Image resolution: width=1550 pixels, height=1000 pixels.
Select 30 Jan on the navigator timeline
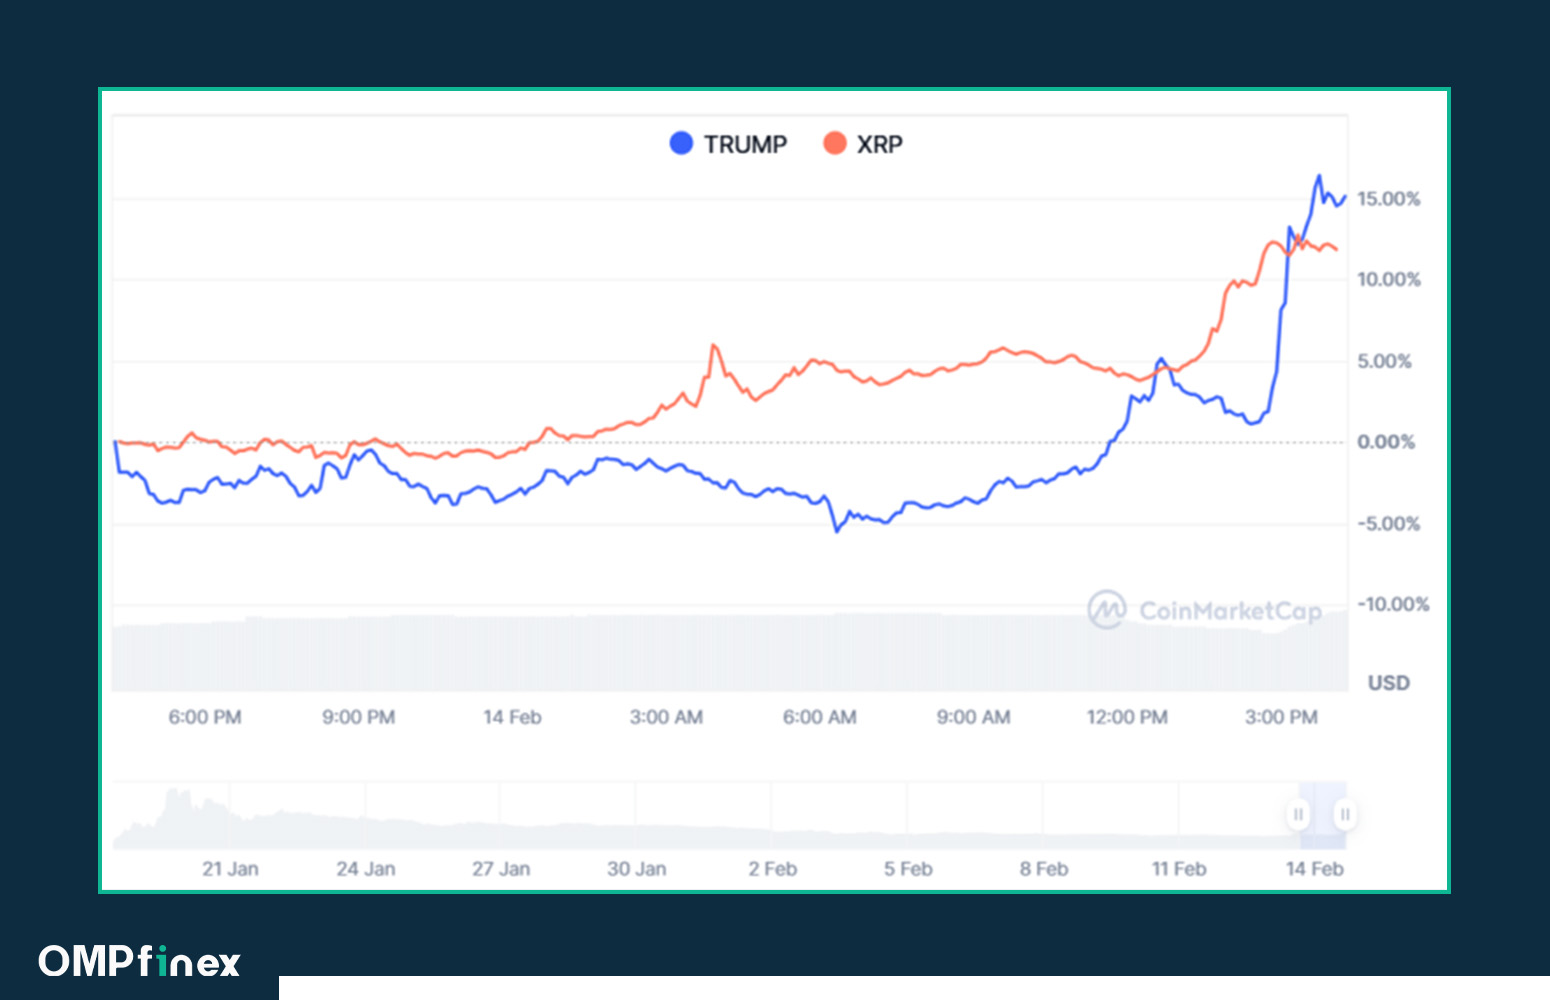point(637,869)
